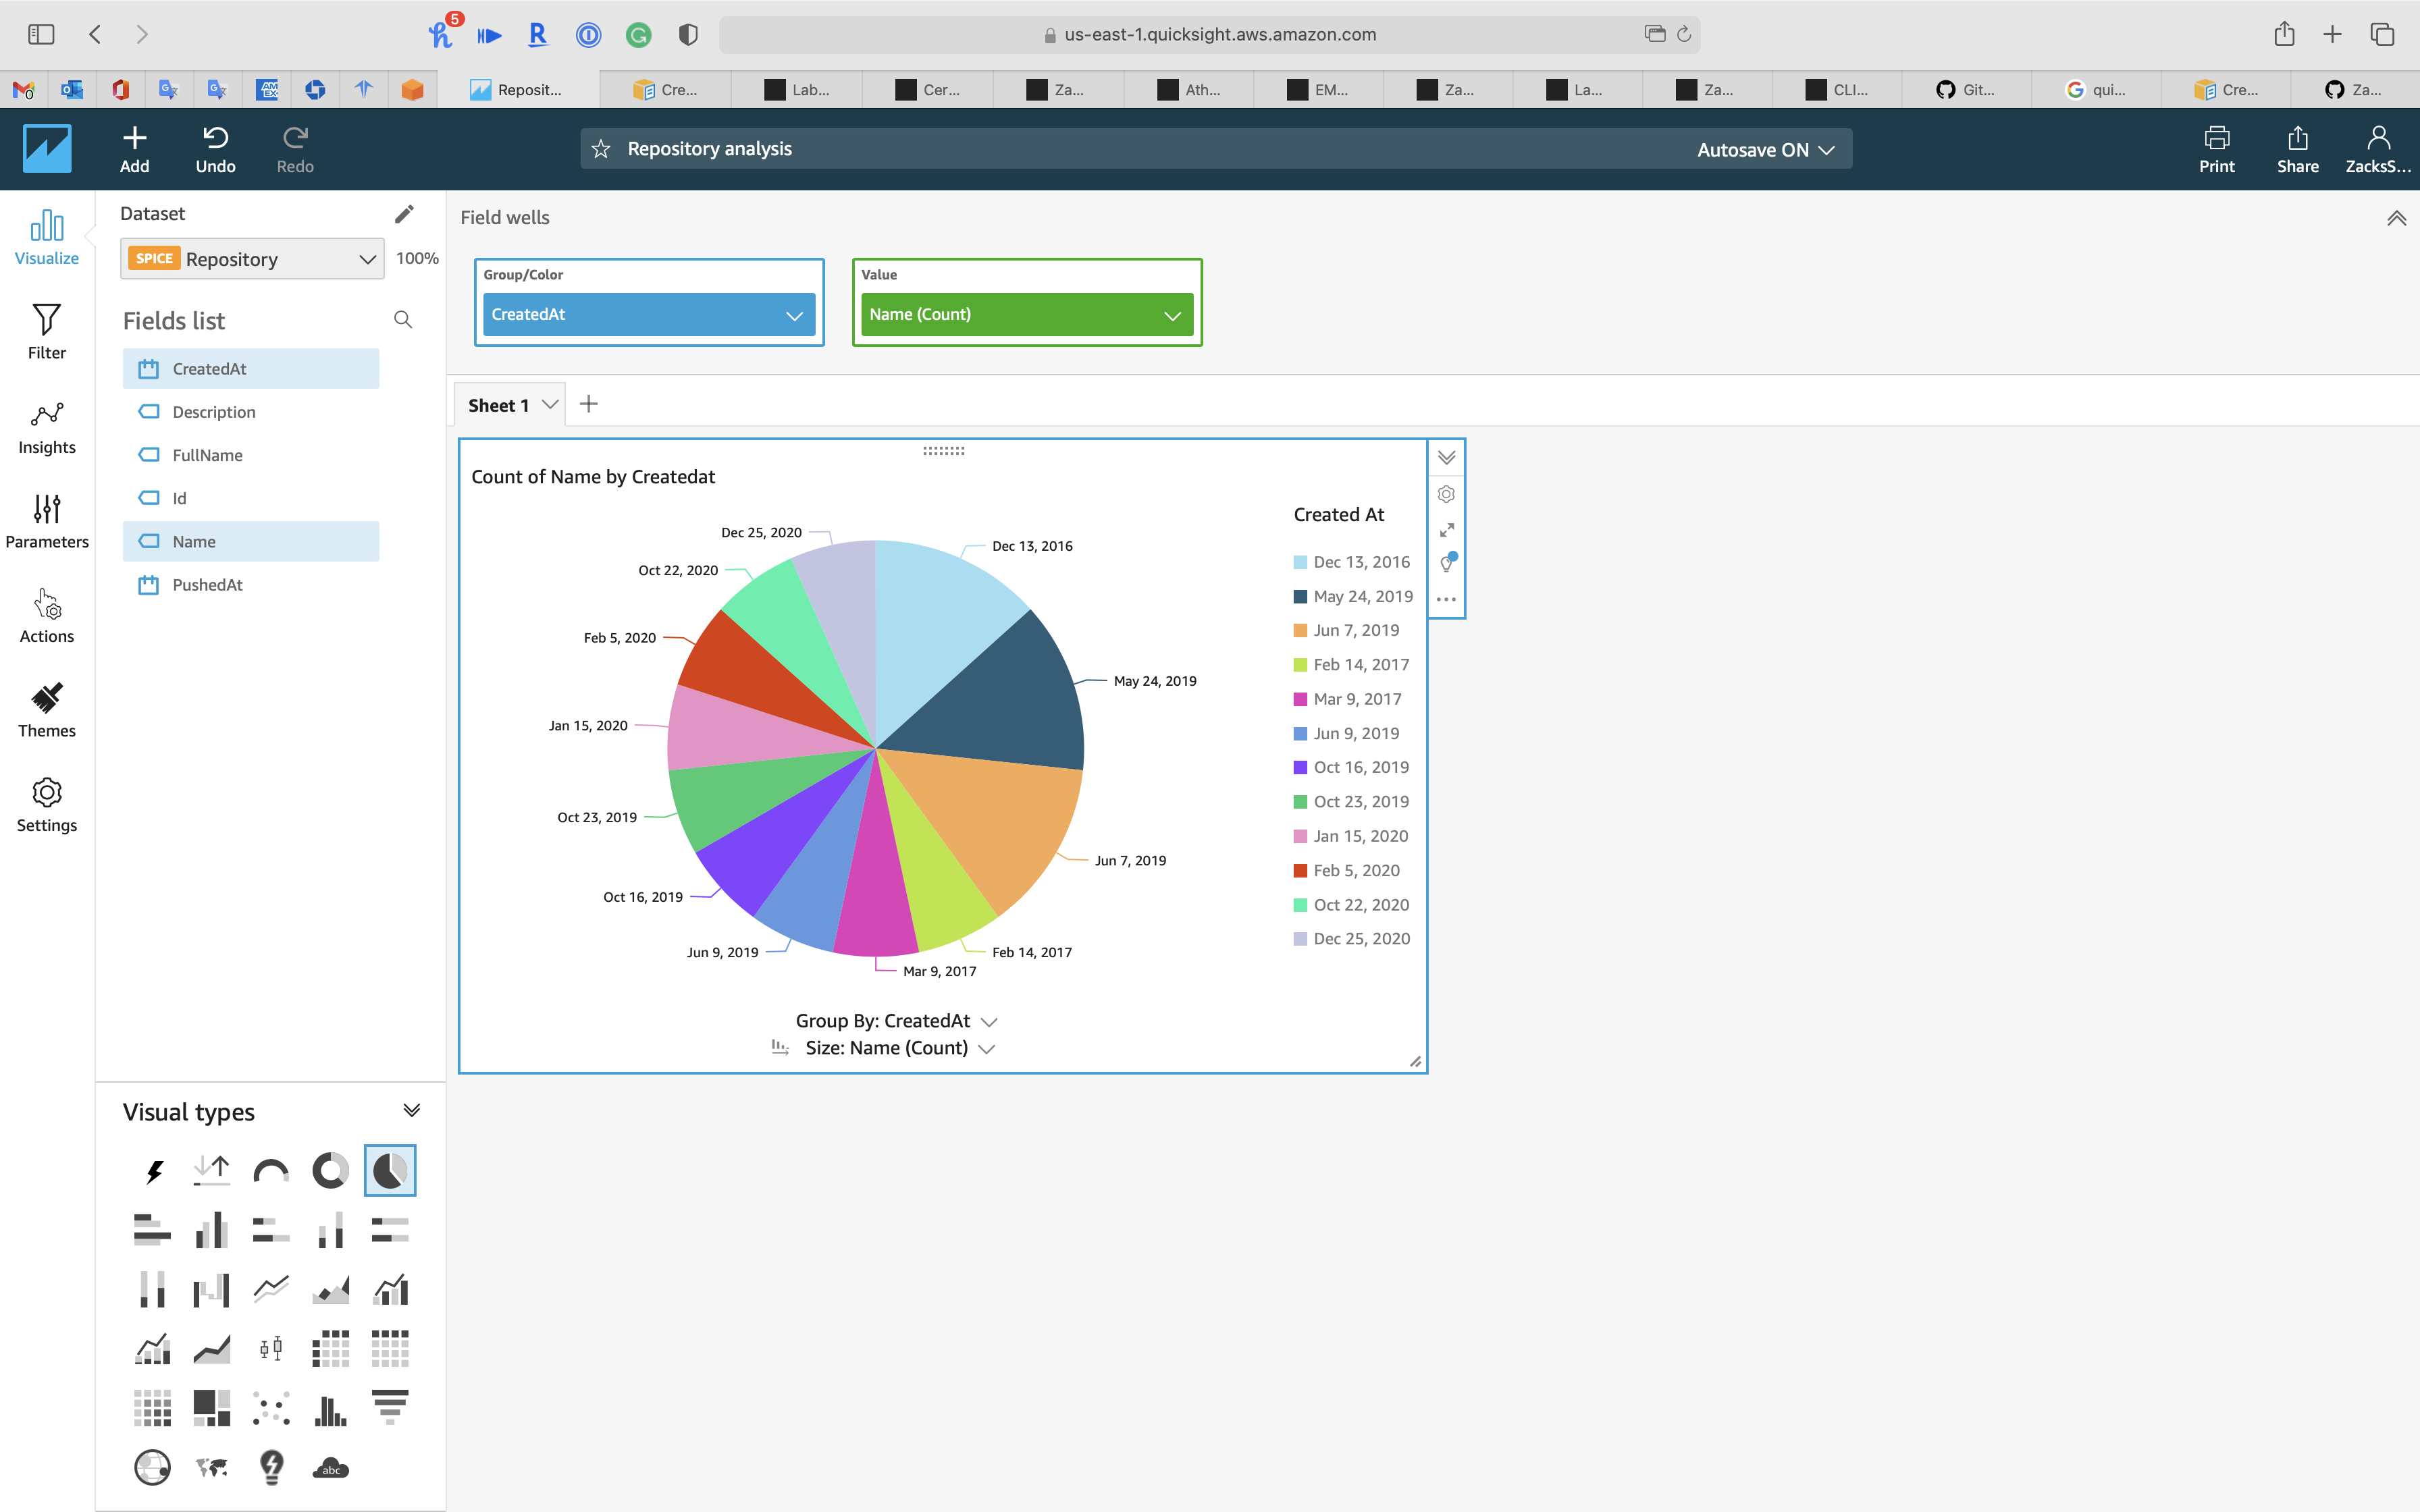Open the visual format gear icon

pyautogui.click(x=1446, y=494)
